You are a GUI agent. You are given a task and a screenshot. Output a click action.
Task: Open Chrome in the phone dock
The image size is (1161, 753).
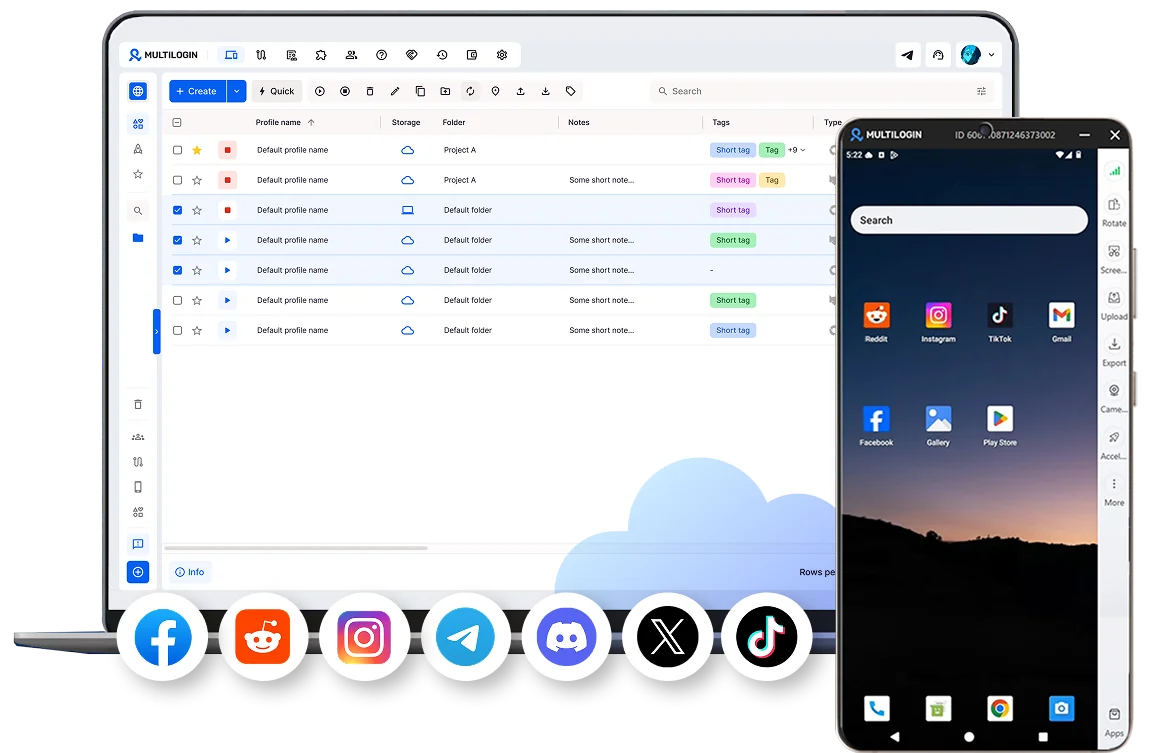point(1000,709)
